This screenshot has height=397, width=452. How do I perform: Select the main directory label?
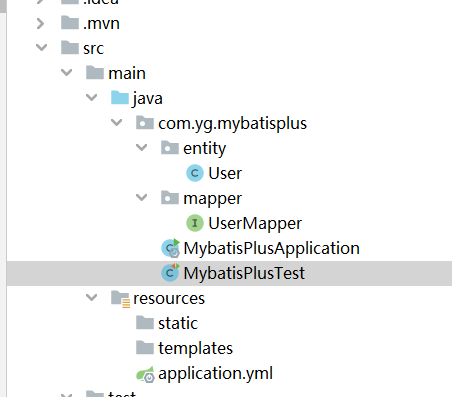click(x=127, y=73)
